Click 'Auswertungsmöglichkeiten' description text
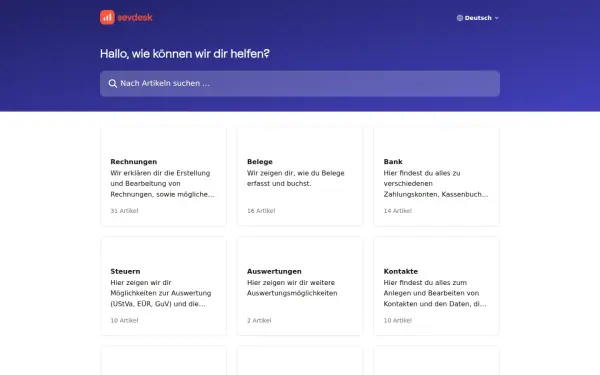This screenshot has width=600, height=375. pyautogui.click(x=292, y=293)
